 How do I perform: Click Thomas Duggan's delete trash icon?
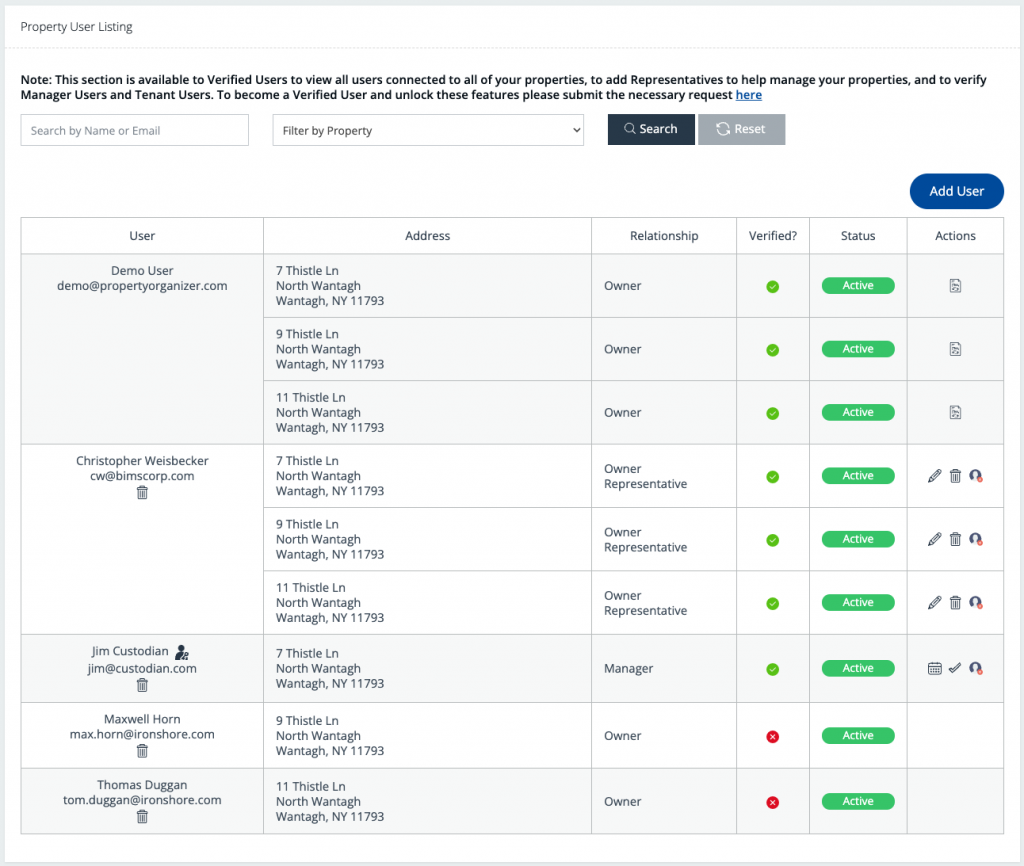[141, 817]
